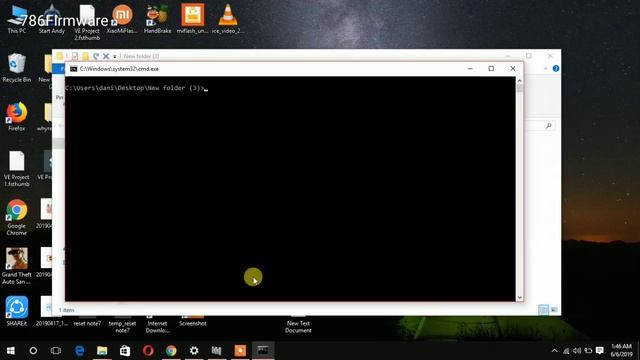640x360 pixels.
Task: Switch to the cmd.exe taskbar button
Action: click(263, 351)
